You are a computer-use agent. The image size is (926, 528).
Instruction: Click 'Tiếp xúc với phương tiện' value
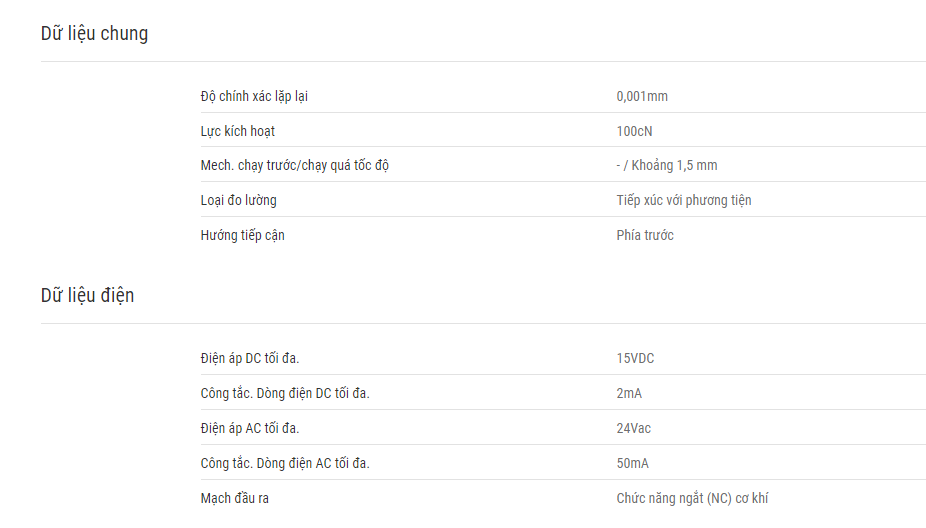[684, 200]
